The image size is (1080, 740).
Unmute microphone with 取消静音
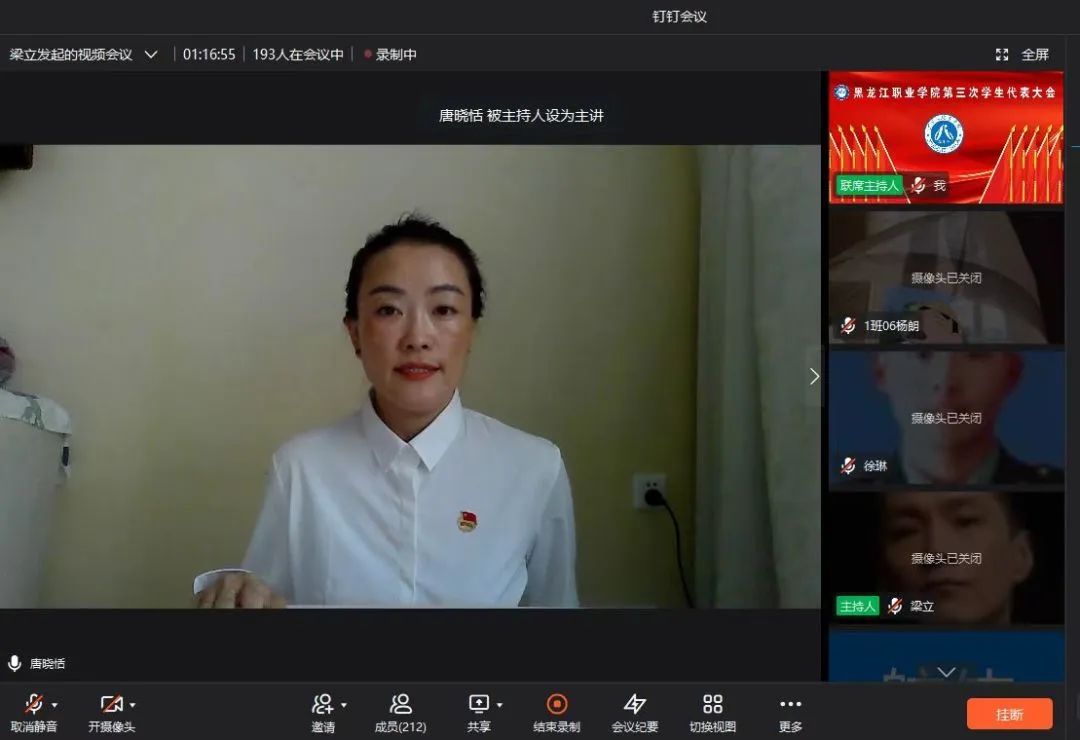point(34,704)
